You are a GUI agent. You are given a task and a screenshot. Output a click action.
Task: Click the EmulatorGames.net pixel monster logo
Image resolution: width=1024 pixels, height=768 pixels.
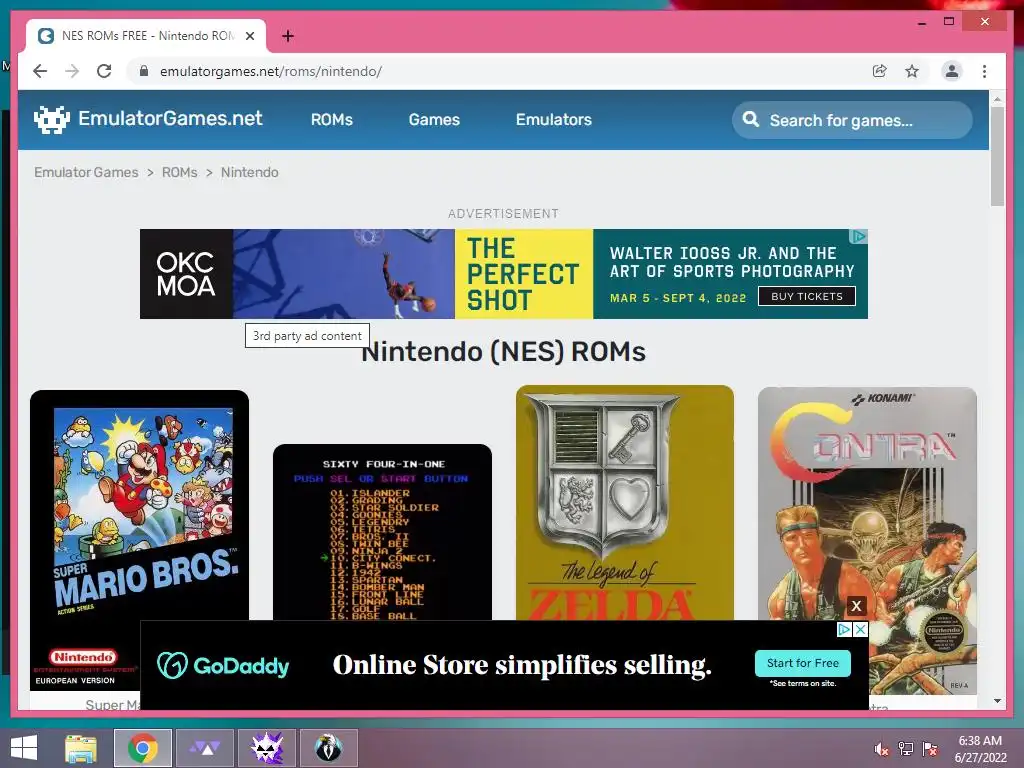tap(52, 120)
